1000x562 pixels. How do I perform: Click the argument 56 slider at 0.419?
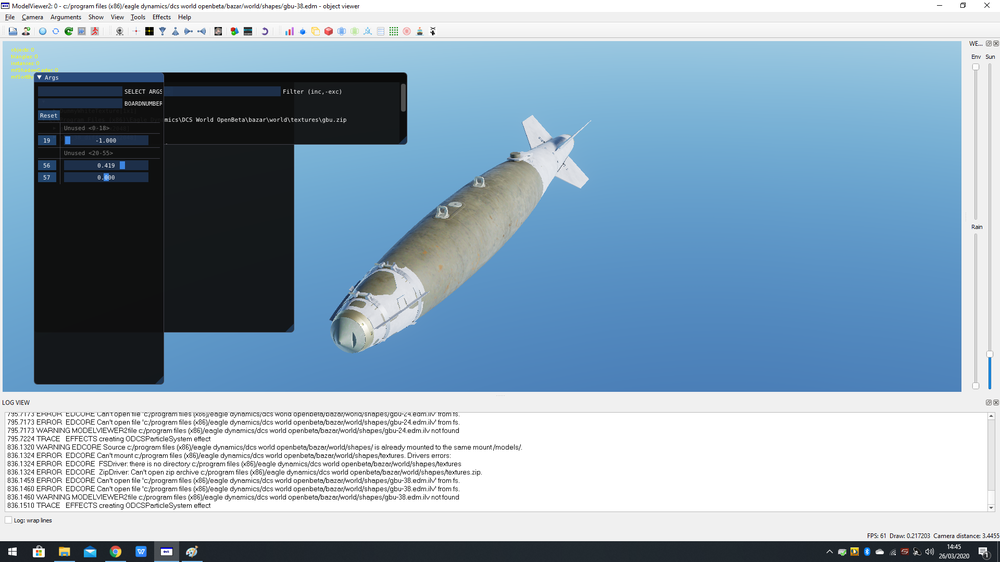[106, 165]
